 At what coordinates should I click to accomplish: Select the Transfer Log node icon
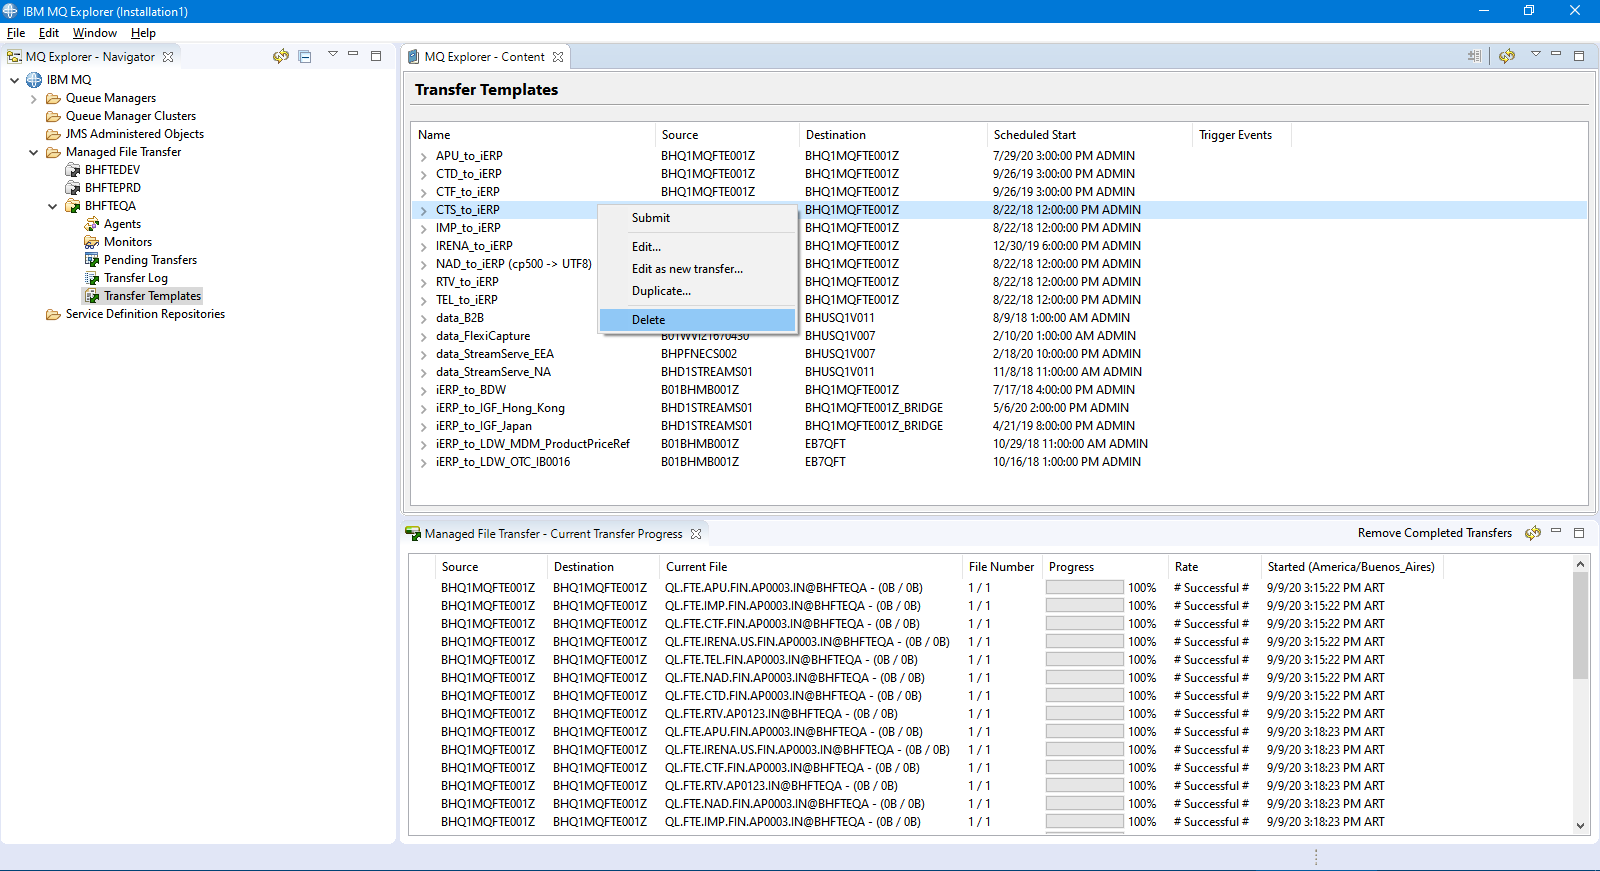point(91,278)
